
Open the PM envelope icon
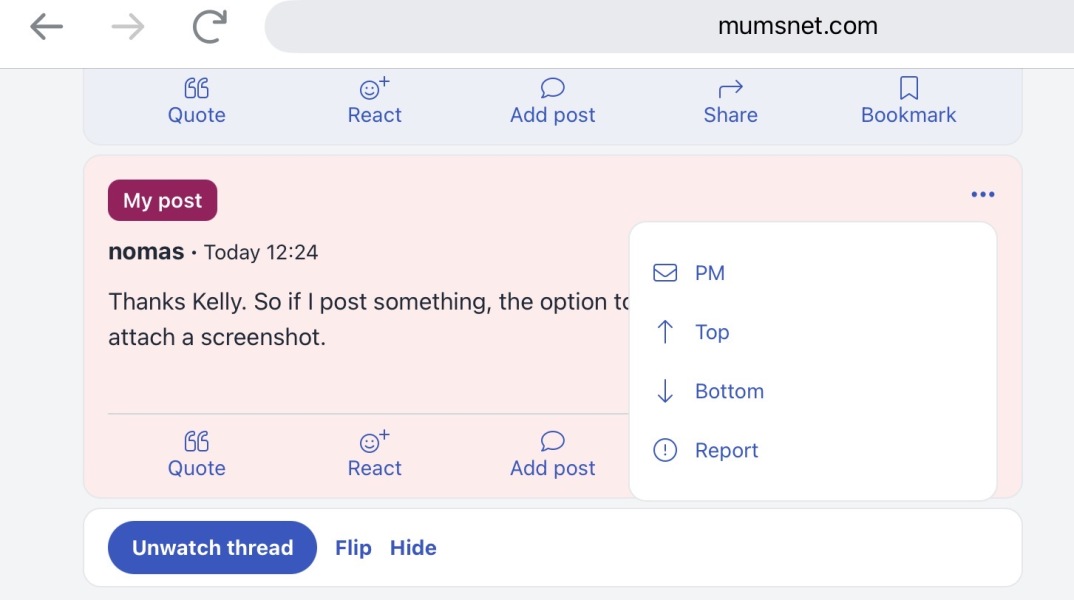(665, 272)
